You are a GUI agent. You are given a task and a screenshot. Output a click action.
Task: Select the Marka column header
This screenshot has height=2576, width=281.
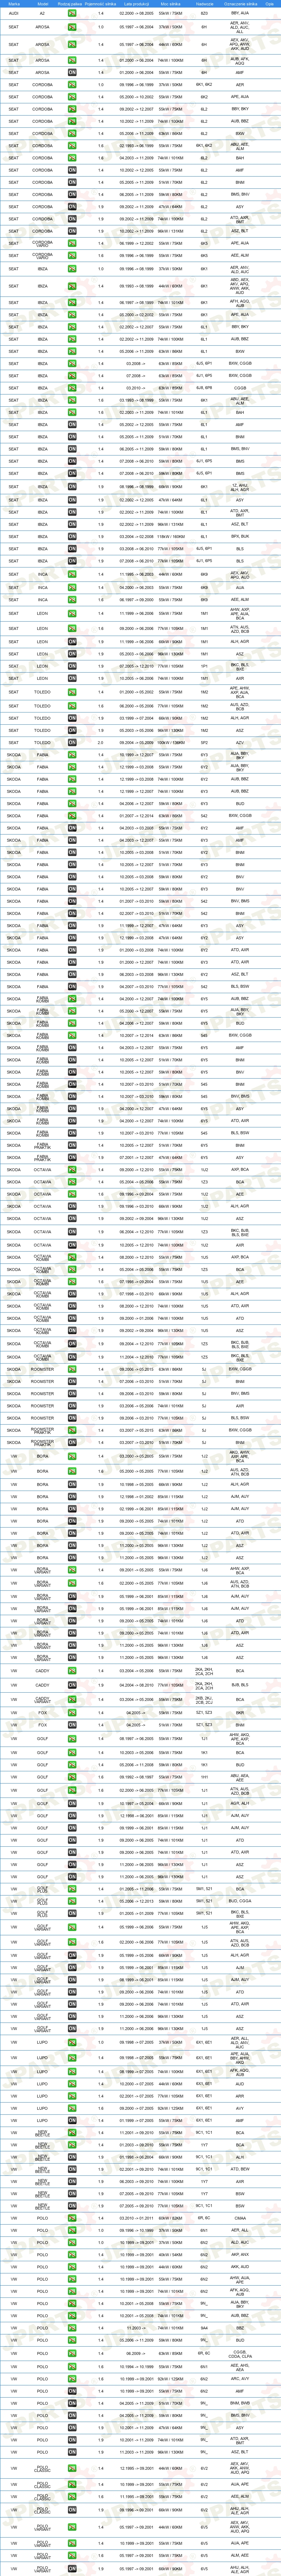click(x=14, y=4)
